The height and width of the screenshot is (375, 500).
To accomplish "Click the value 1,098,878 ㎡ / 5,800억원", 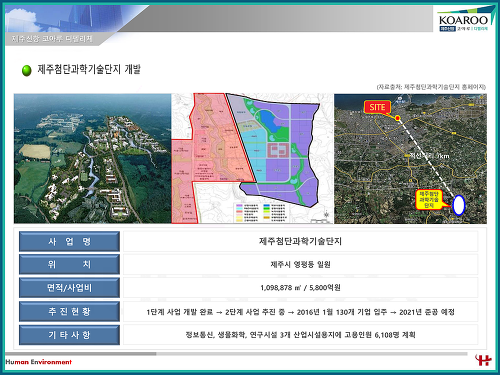I will [300, 288].
